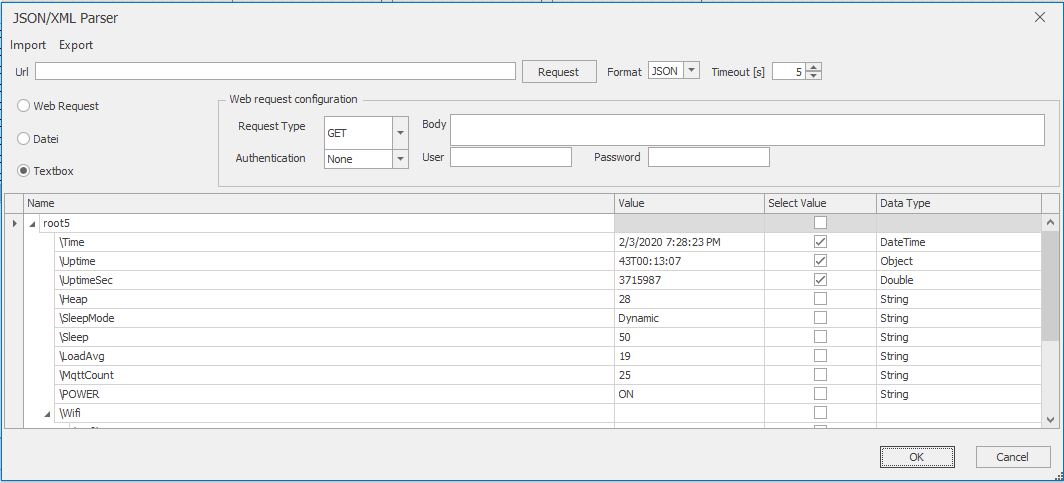Toggle the root5 Select Value checkbox
Screen dimensions: 1064x483
coord(820,223)
